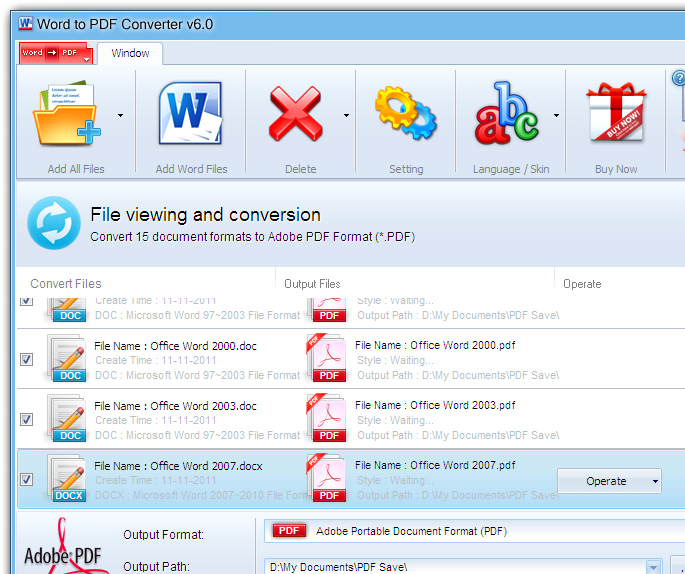Click Output Path text of Office Word 2003.pdf row

pyautogui.click(x=458, y=435)
